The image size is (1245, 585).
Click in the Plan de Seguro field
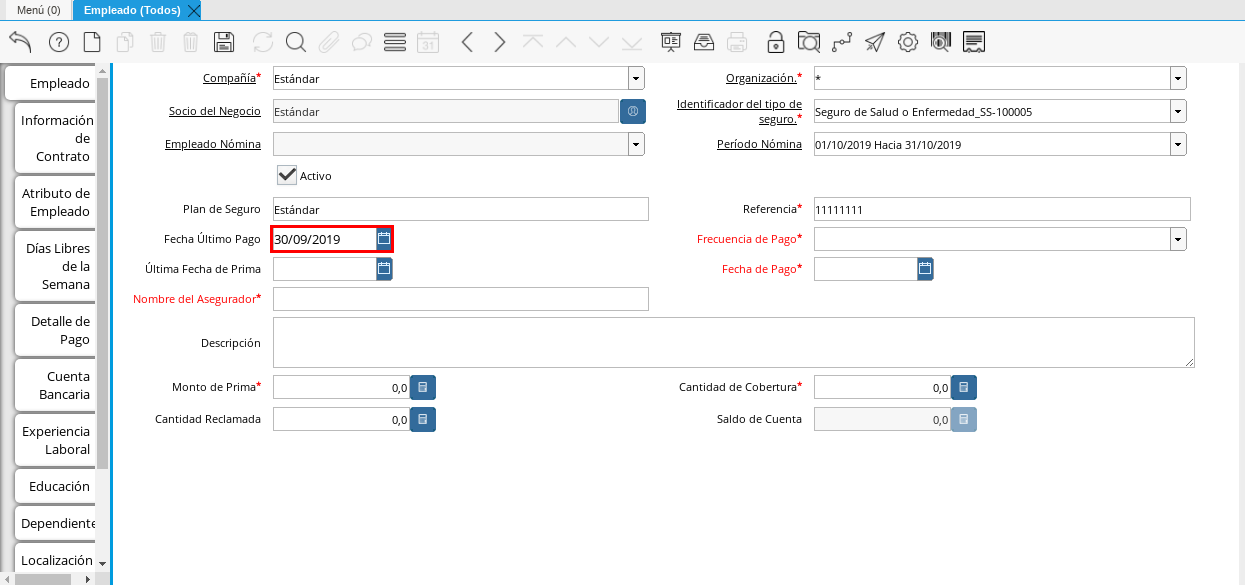pyautogui.click(x=461, y=209)
